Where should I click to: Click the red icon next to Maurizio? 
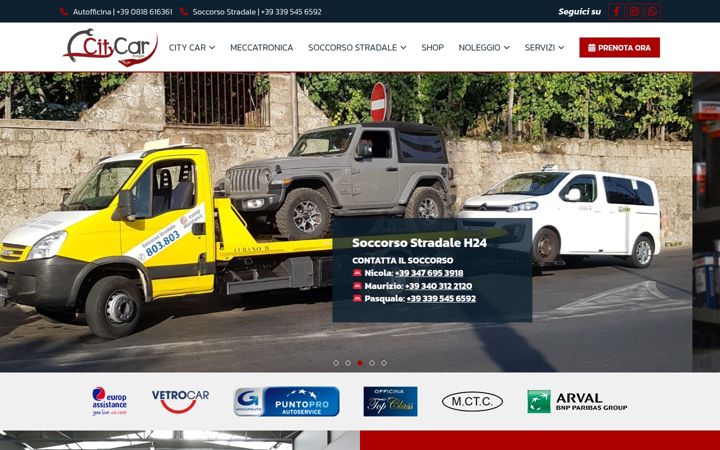(357, 286)
